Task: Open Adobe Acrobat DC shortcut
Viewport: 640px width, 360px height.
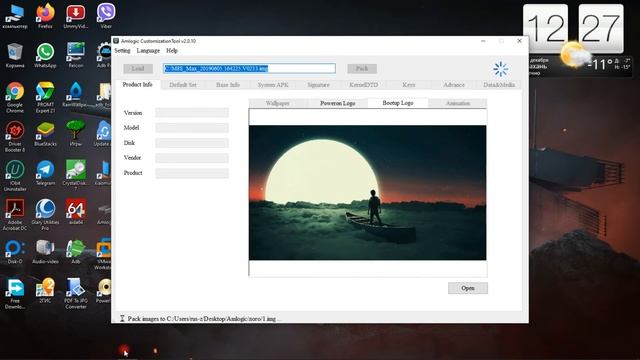Action: click(15, 215)
